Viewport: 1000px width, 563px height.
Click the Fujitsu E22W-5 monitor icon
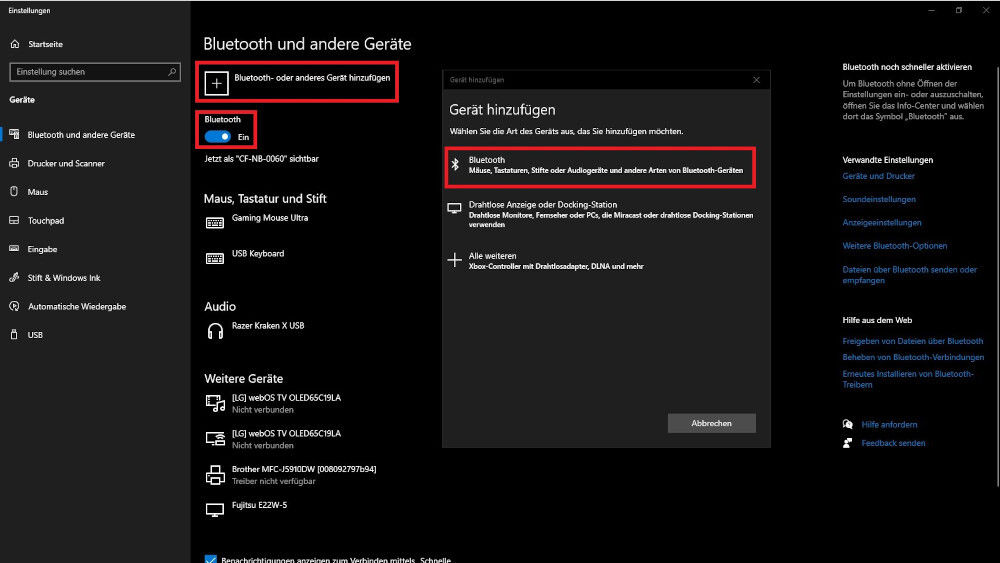215,509
